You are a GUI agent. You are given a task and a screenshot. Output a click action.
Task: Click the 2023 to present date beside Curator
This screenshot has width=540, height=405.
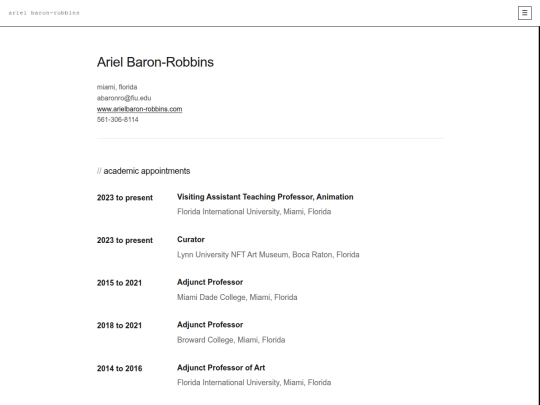click(125, 240)
